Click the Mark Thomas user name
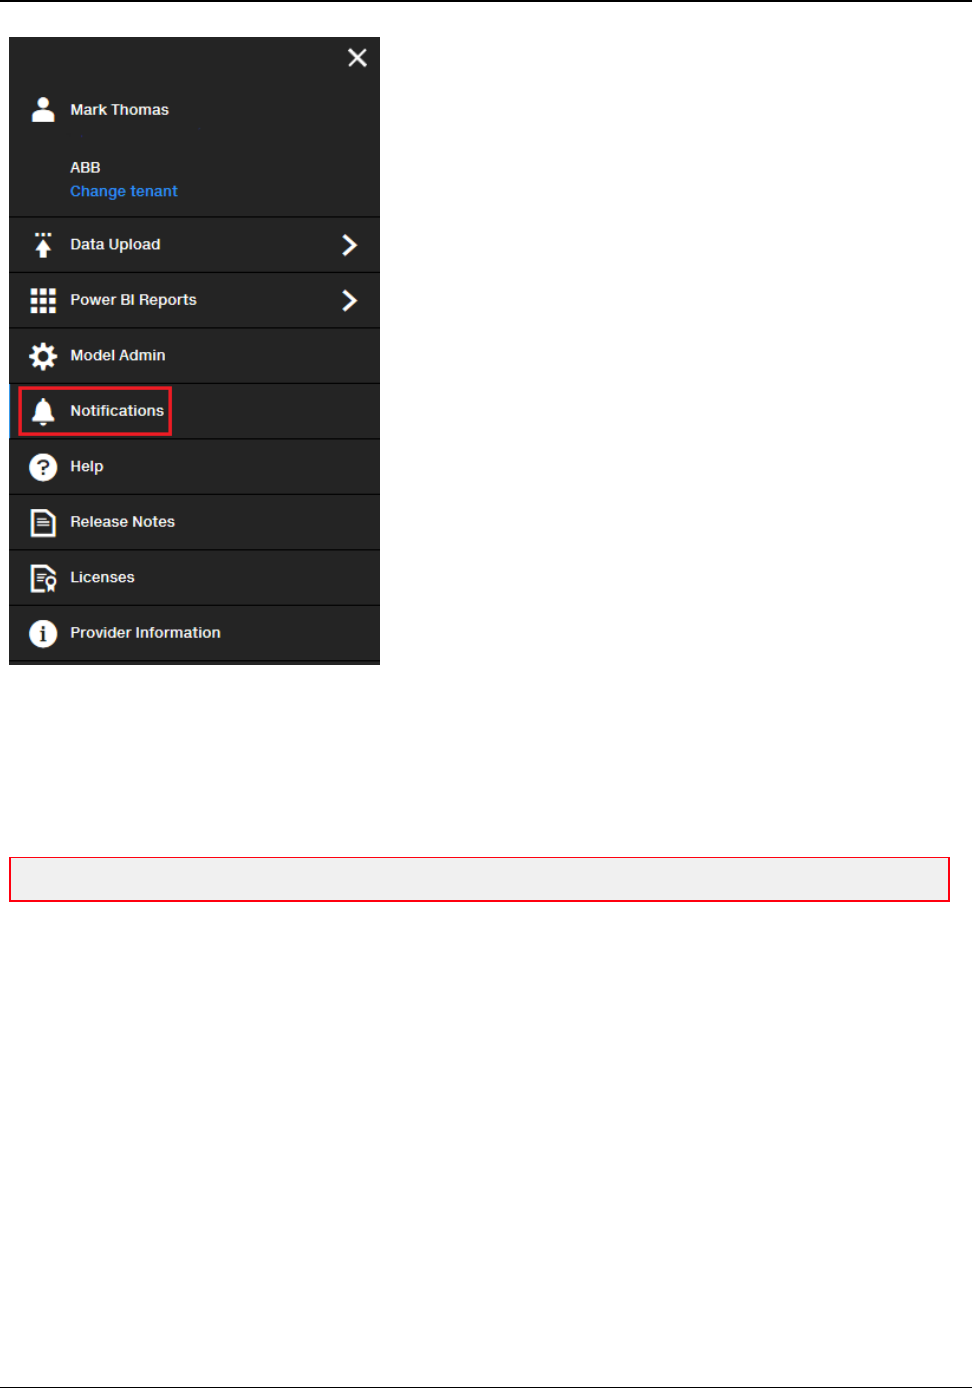 click(119, 110)
